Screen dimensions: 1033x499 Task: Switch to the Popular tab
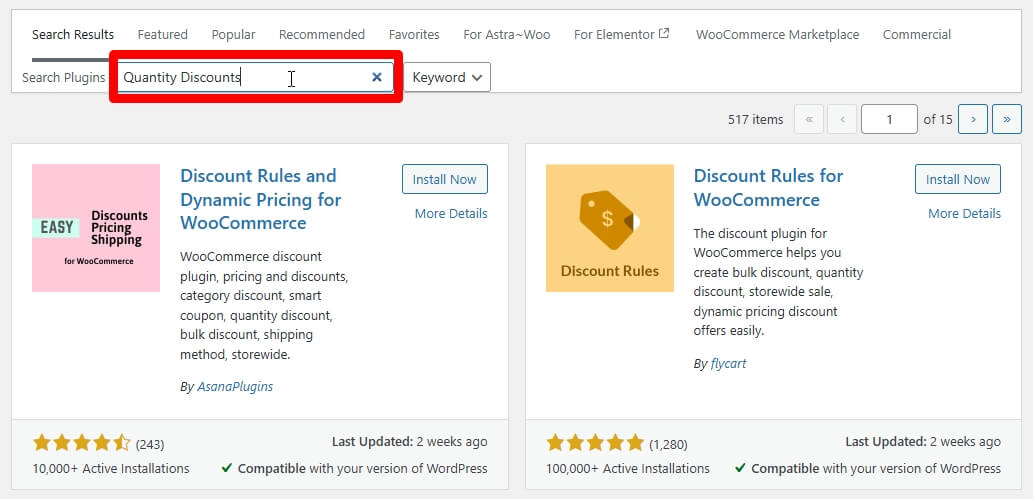point(233,34)
